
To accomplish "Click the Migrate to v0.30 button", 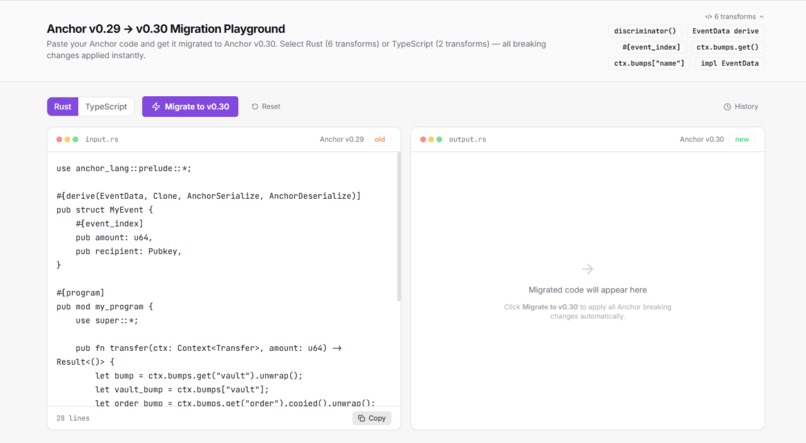I will point(190,106).
